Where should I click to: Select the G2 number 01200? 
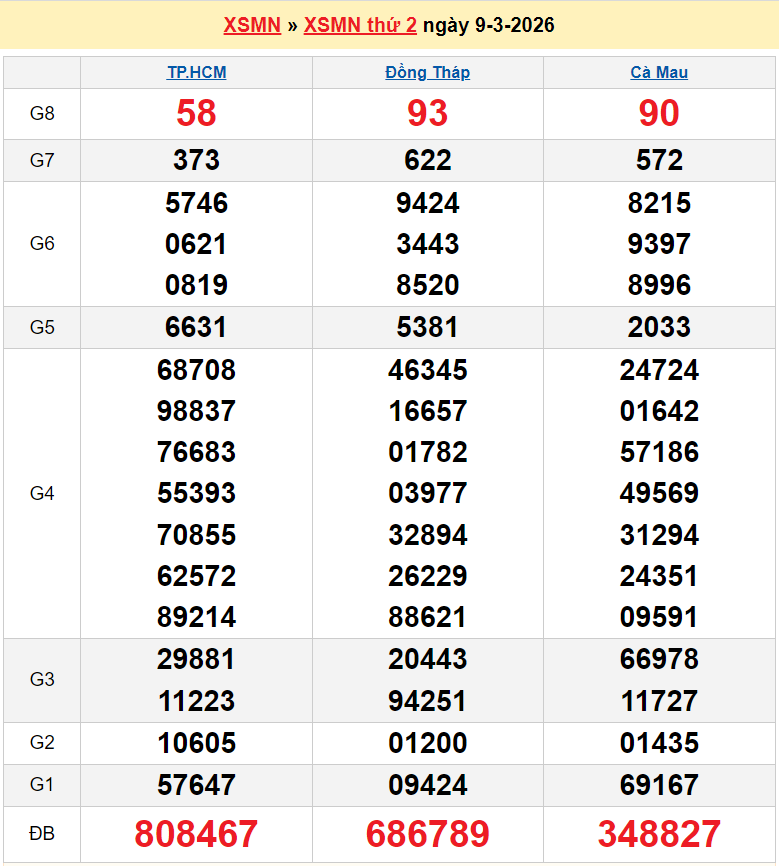pos(427,743)
